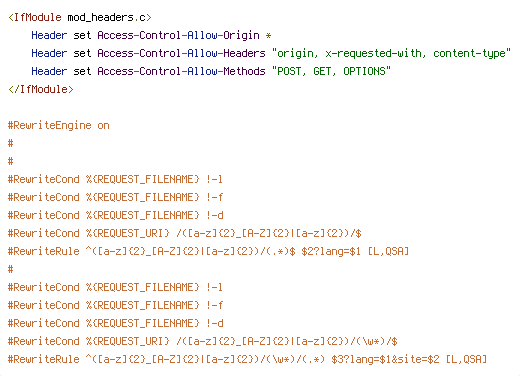Click the first REQUEST_URI RewriteCond line
This screenshot has height=376, width=520.
tap(185, 233)
